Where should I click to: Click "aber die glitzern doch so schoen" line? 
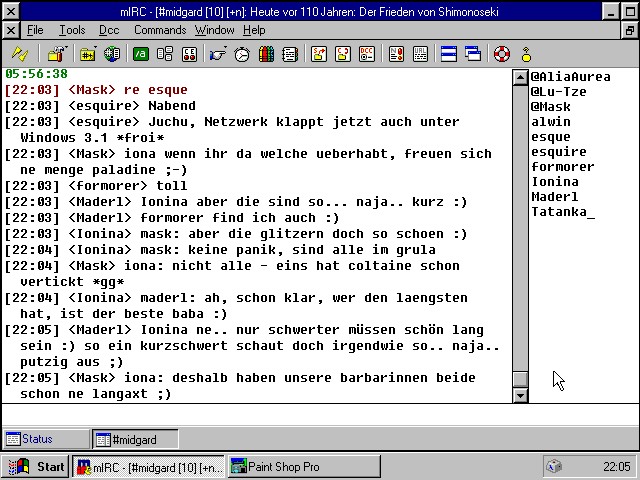(236, 234)
